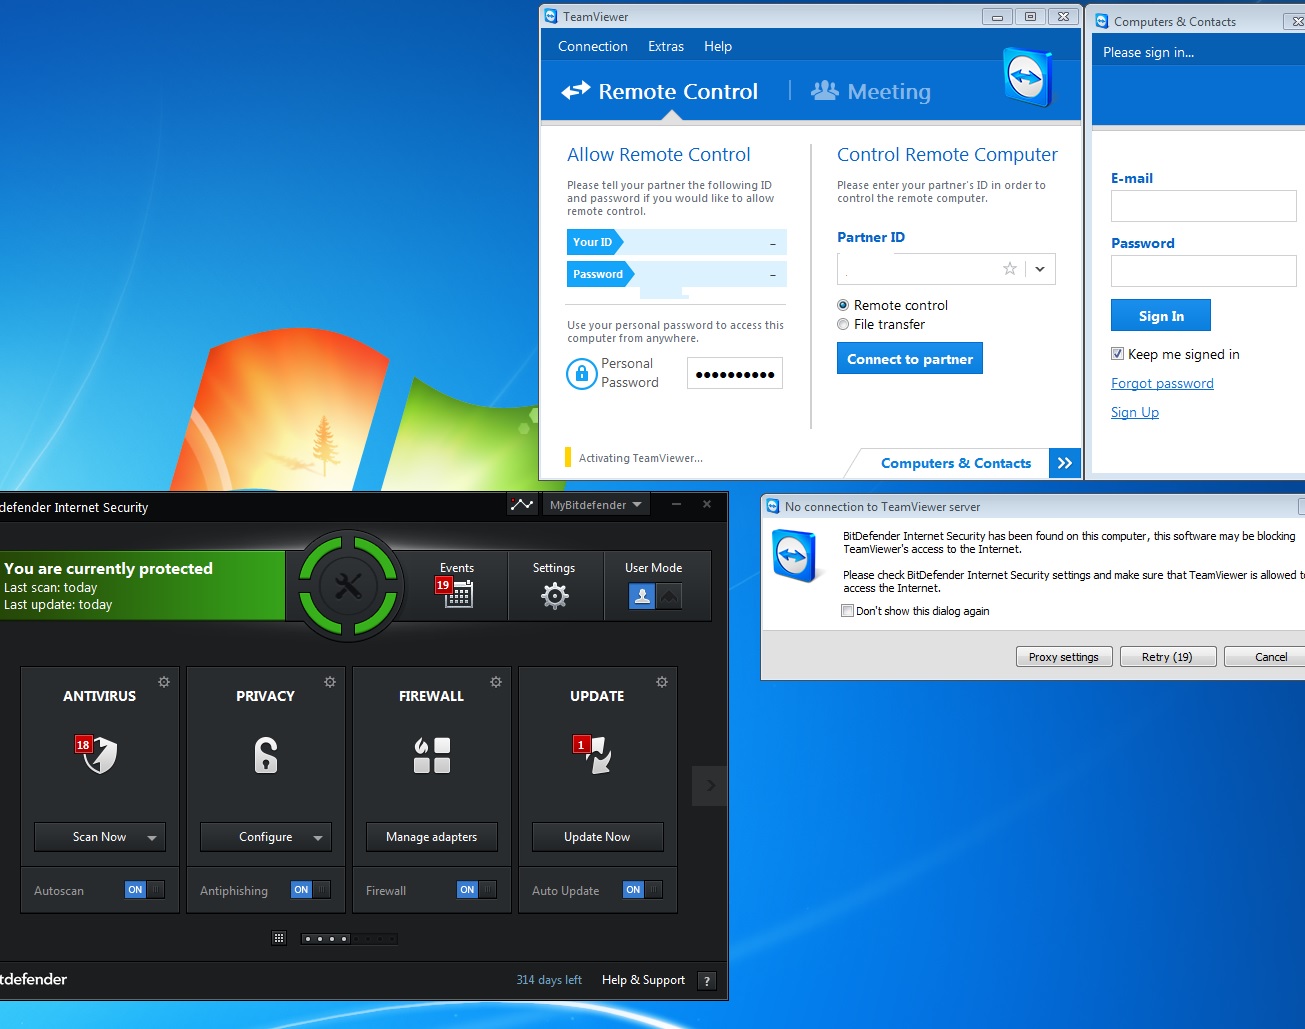This screenshot has width=1305, height=1029.
Task: Open Bitdefender activity graph icon
Action: (x=522, y=505)
